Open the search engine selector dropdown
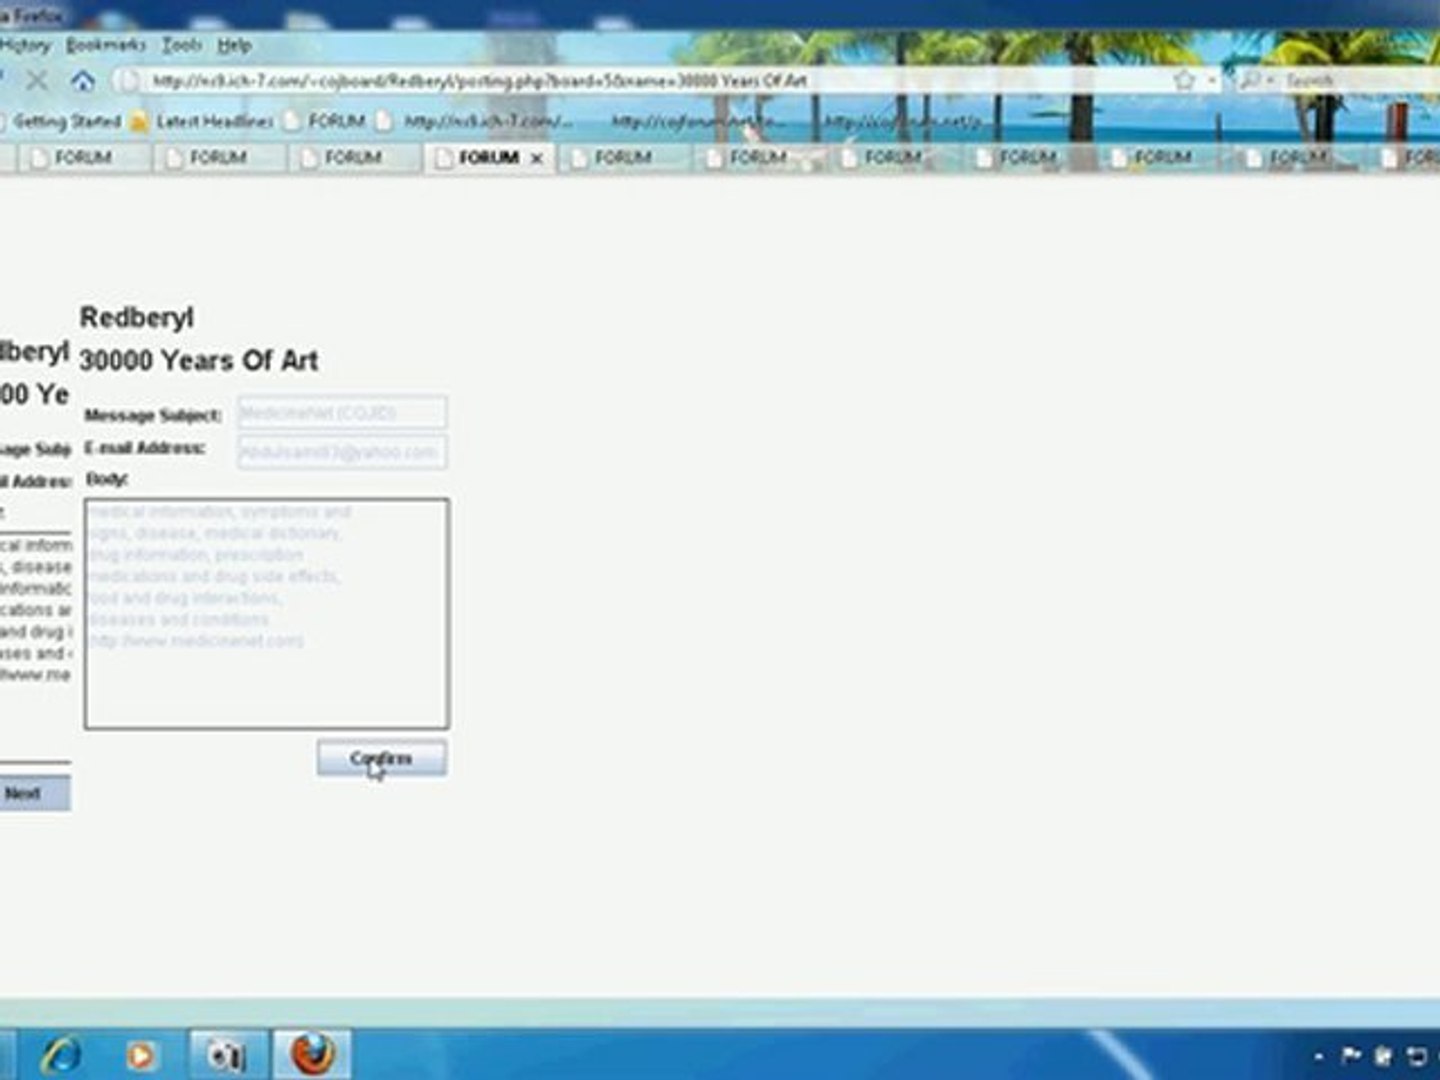Viewport: 1440px width, 1080px height. (1254, 80)
